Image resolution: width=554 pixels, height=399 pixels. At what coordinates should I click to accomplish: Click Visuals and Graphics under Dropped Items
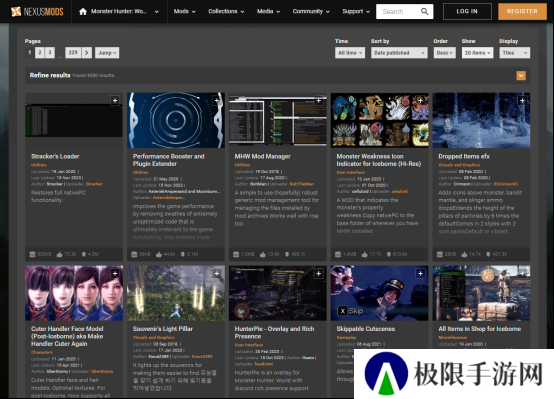pos(459,165)
